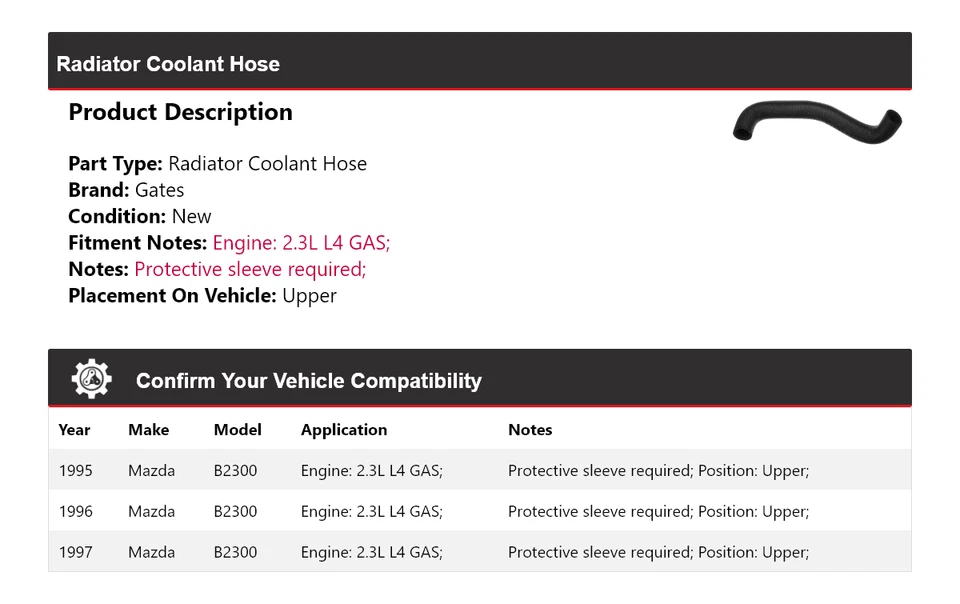Click the Mazda make cell in the 1995 row

[x=151, y=470]
